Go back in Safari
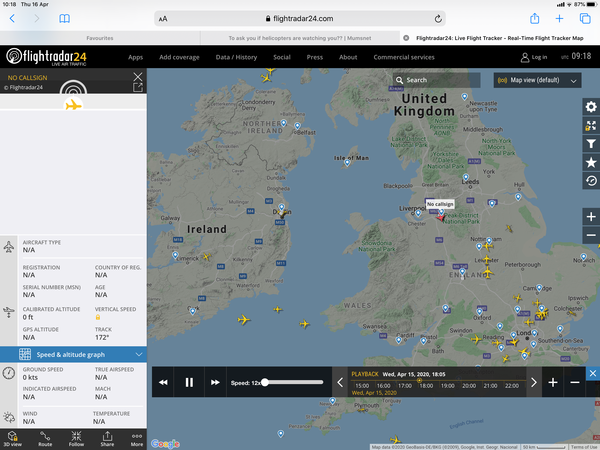The width and height of the screenshot is (600, 450). point(12,18)
